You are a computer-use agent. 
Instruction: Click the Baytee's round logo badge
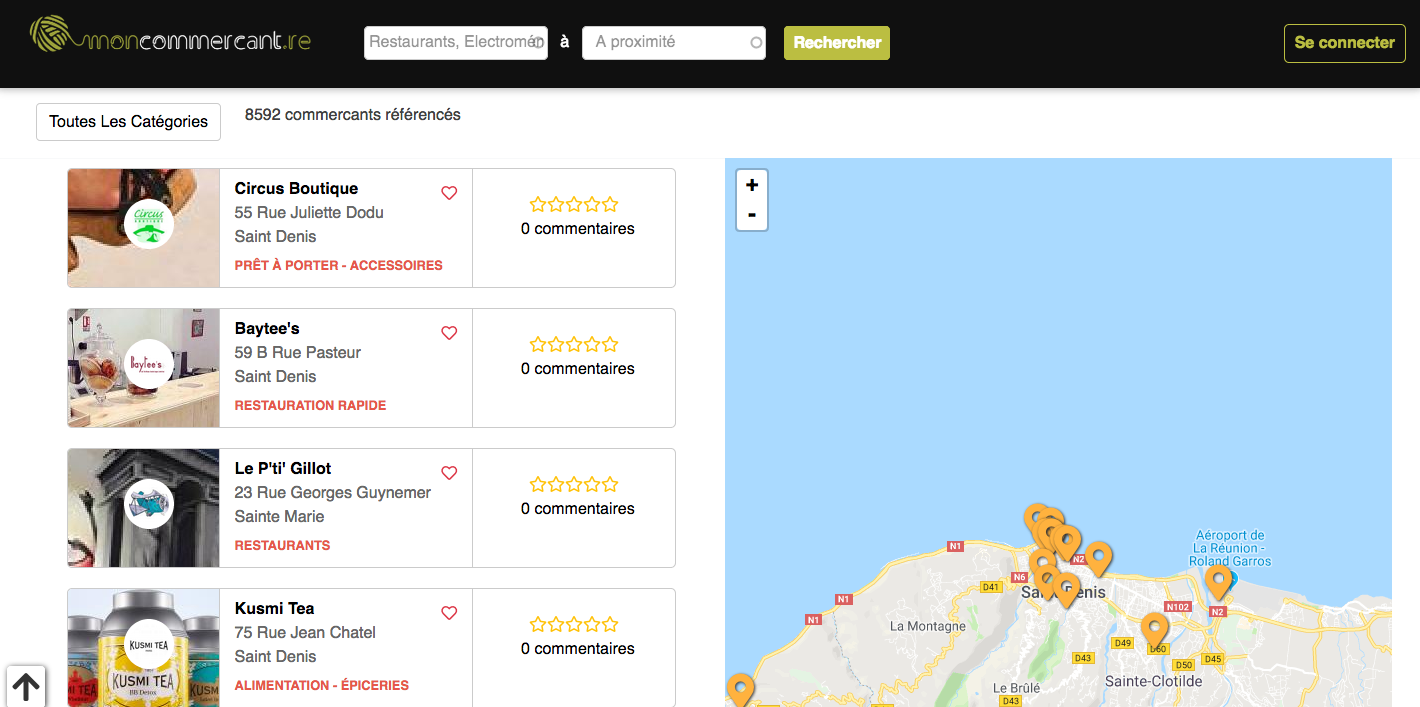tap(149, 364)
